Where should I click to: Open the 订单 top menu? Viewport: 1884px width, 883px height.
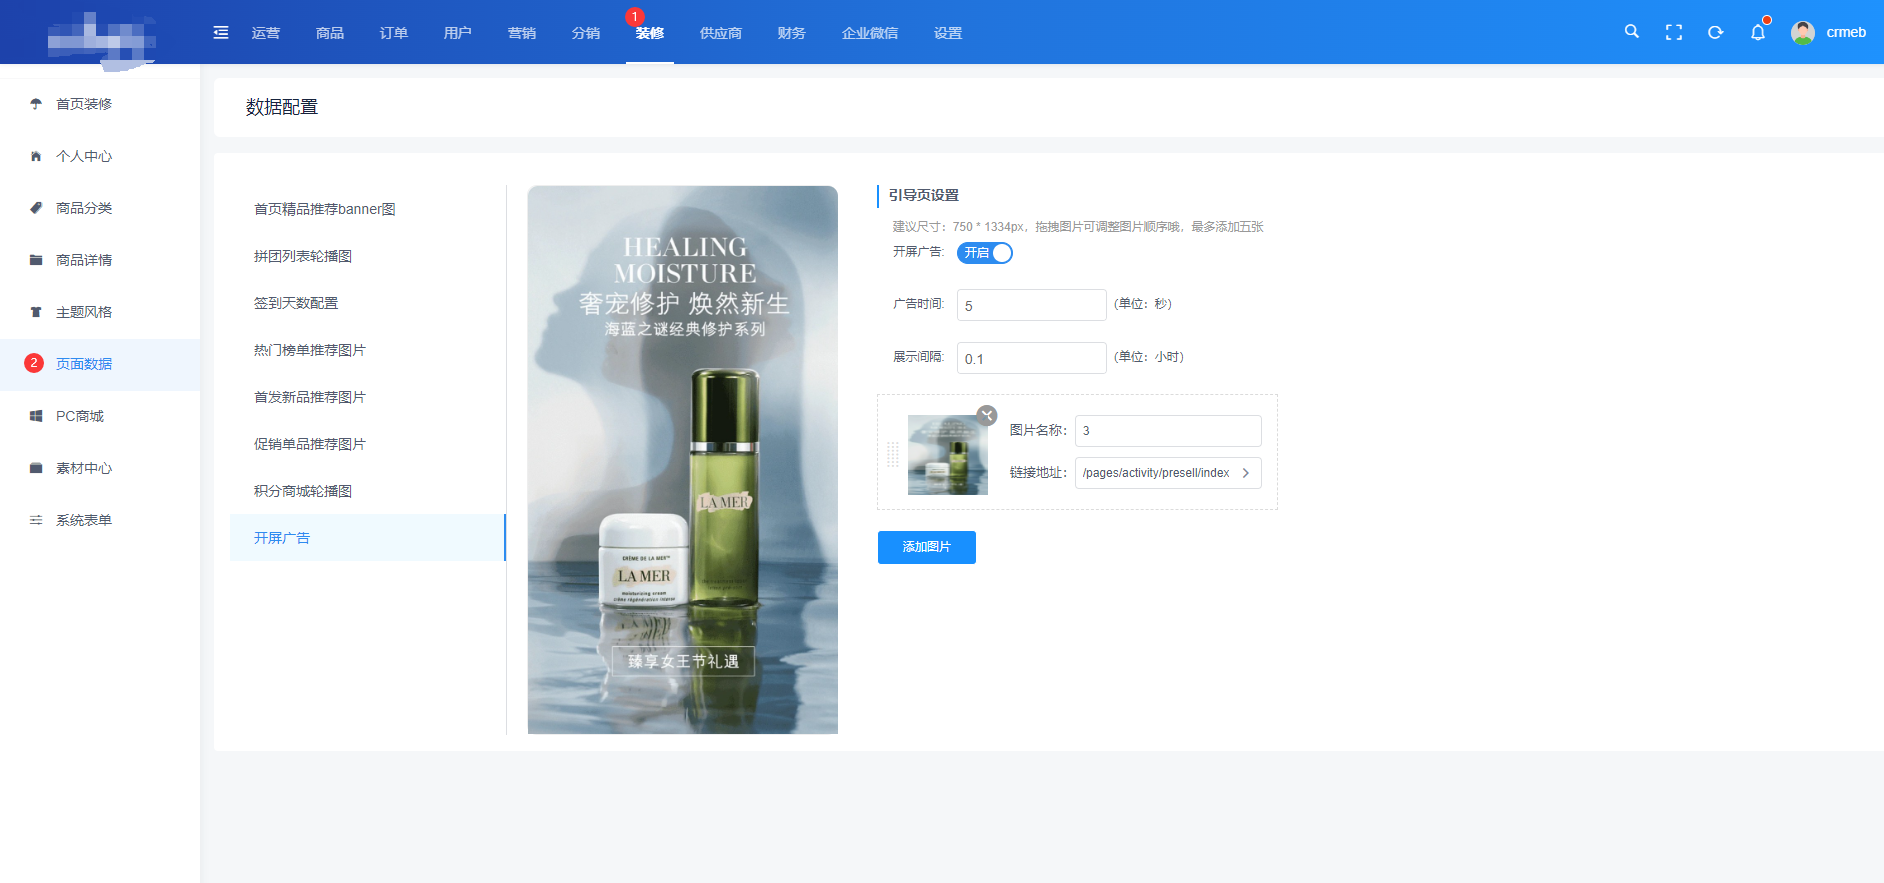pyautogui.click(x=394, y=33)
